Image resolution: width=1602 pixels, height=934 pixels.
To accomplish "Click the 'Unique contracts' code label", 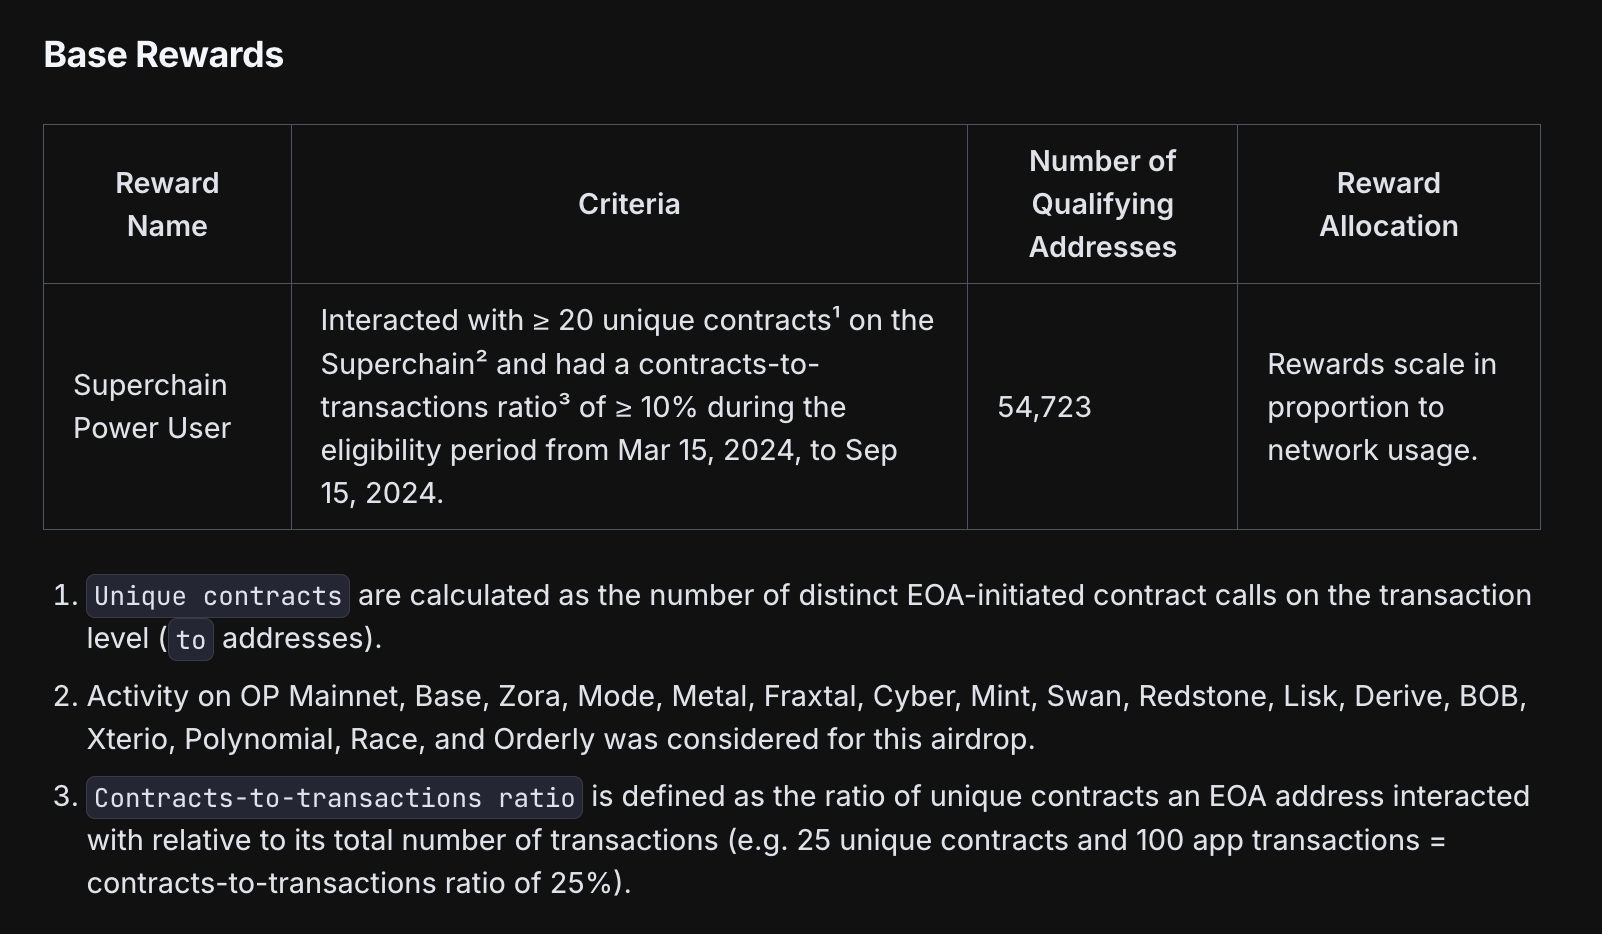I will click(x=218, y=596).
